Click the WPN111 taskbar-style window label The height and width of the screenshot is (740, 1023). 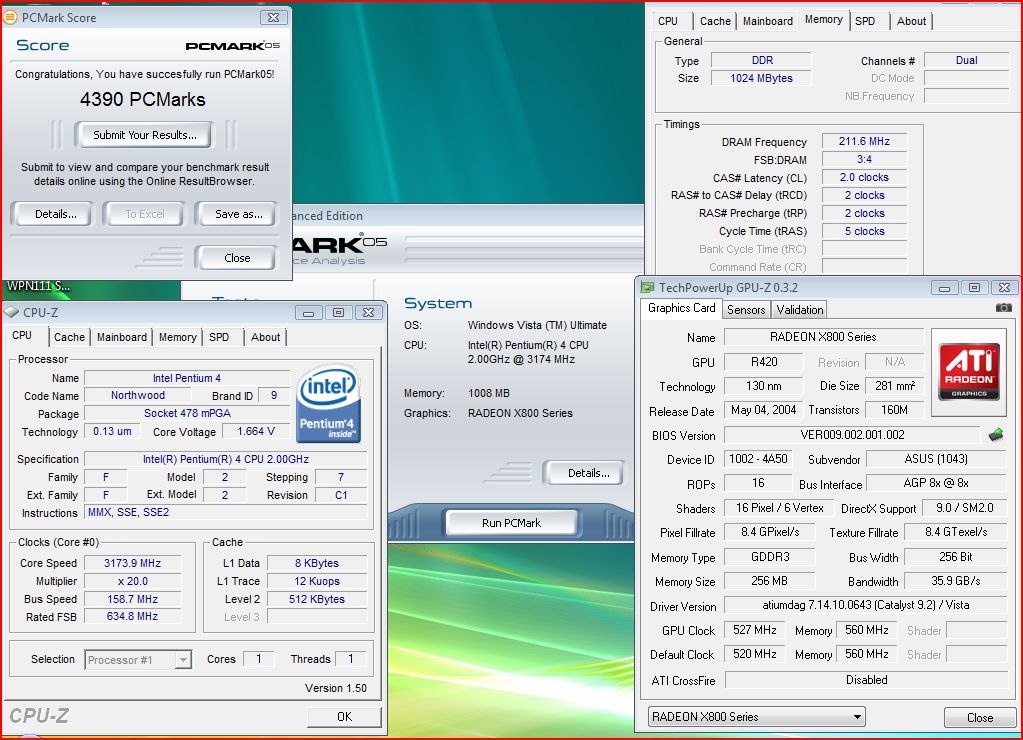pyautogui.click(x=38, y=286)
